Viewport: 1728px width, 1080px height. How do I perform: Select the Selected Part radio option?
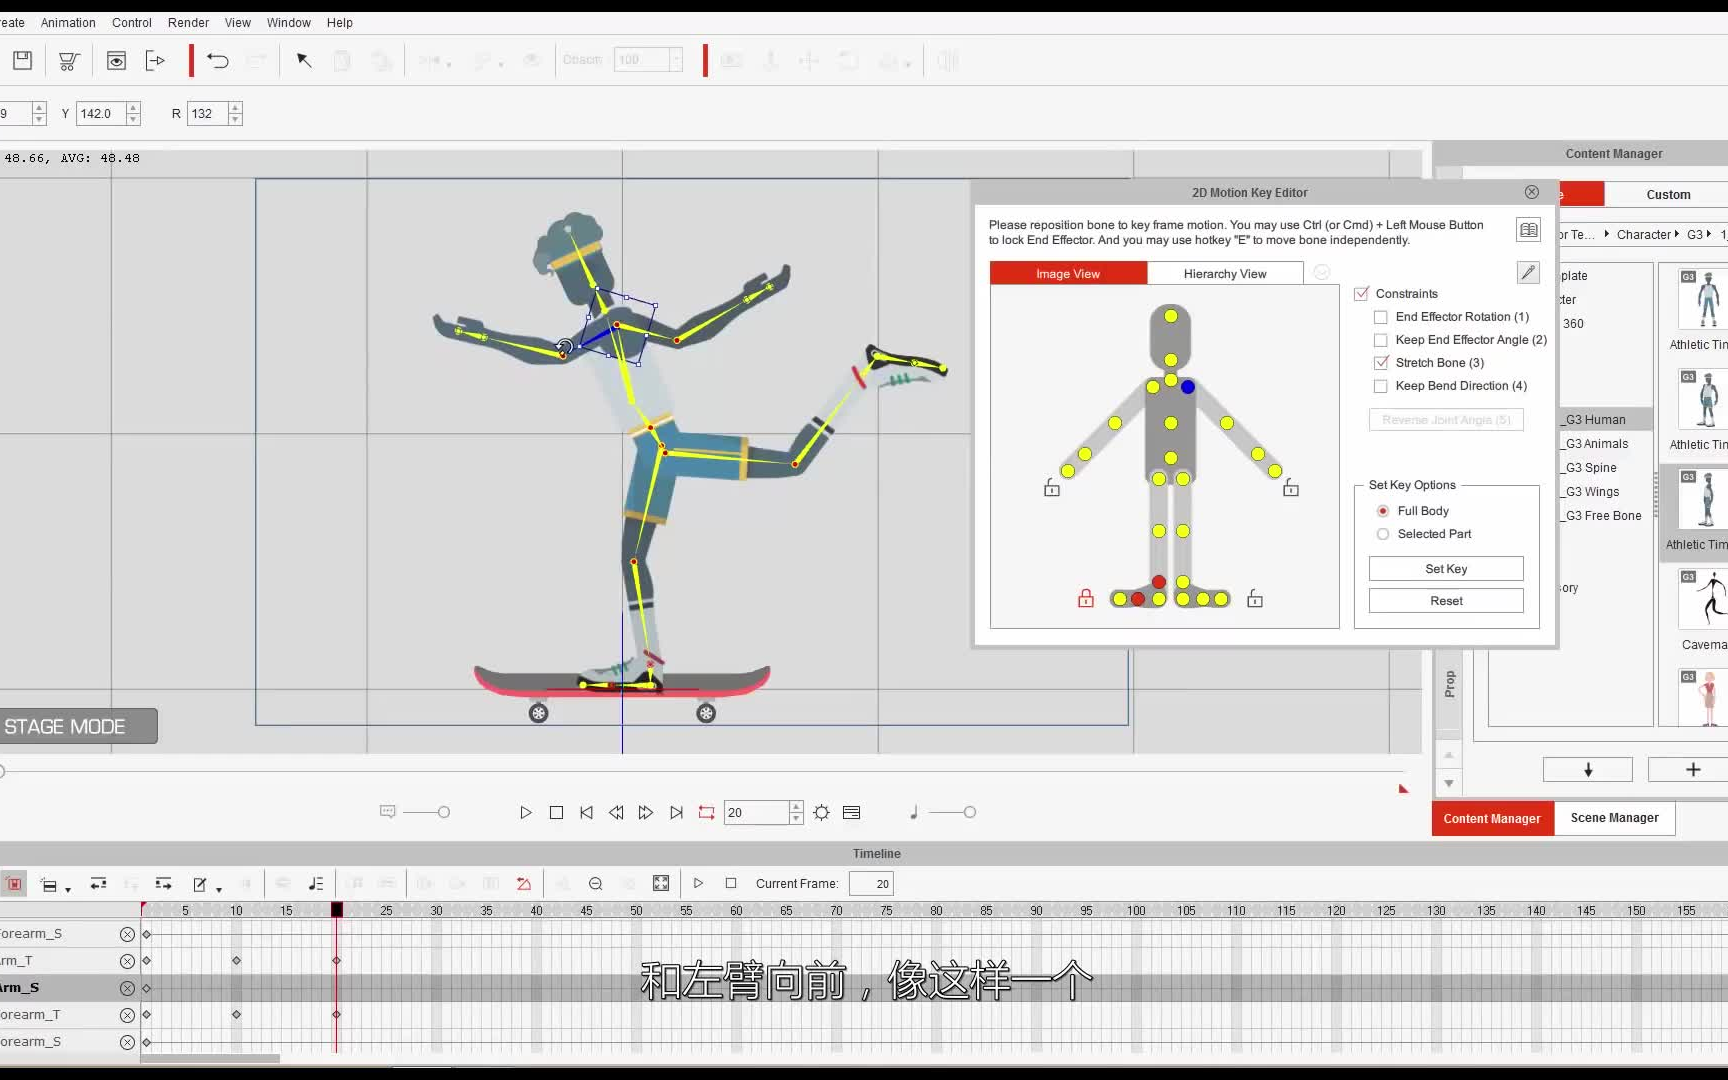[1382, 534]
